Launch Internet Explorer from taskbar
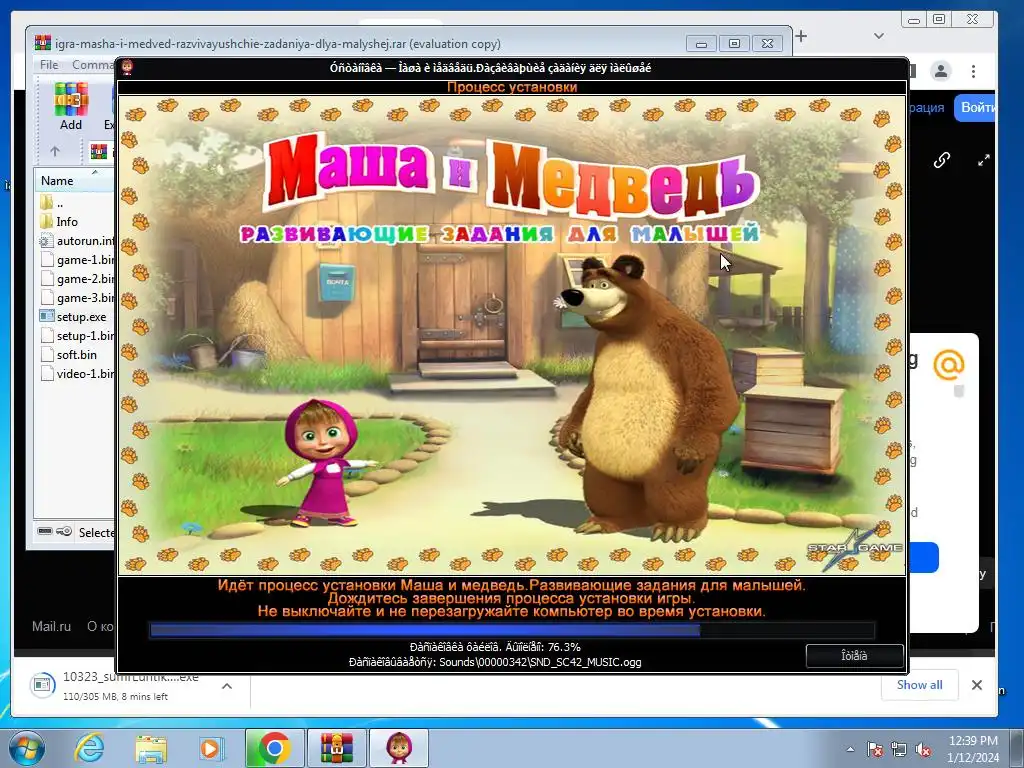The height and width of the screenshot is (768, 1024). [x=89, y=748]
